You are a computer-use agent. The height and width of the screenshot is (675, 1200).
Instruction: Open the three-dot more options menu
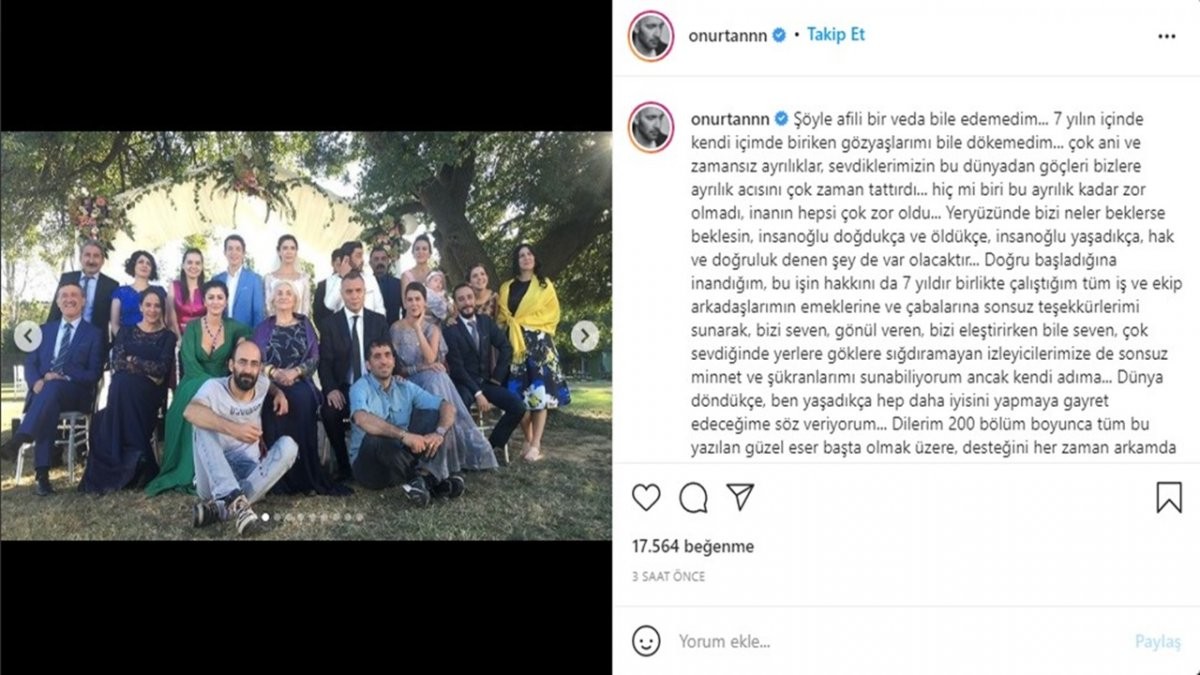[1167, 35]
